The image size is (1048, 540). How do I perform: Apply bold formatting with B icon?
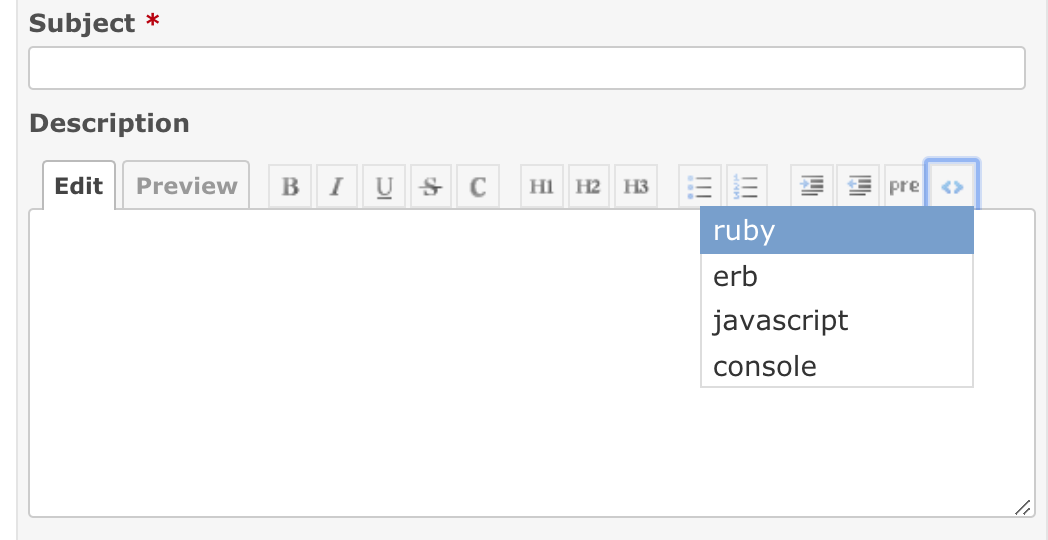(x=290, y=186)
